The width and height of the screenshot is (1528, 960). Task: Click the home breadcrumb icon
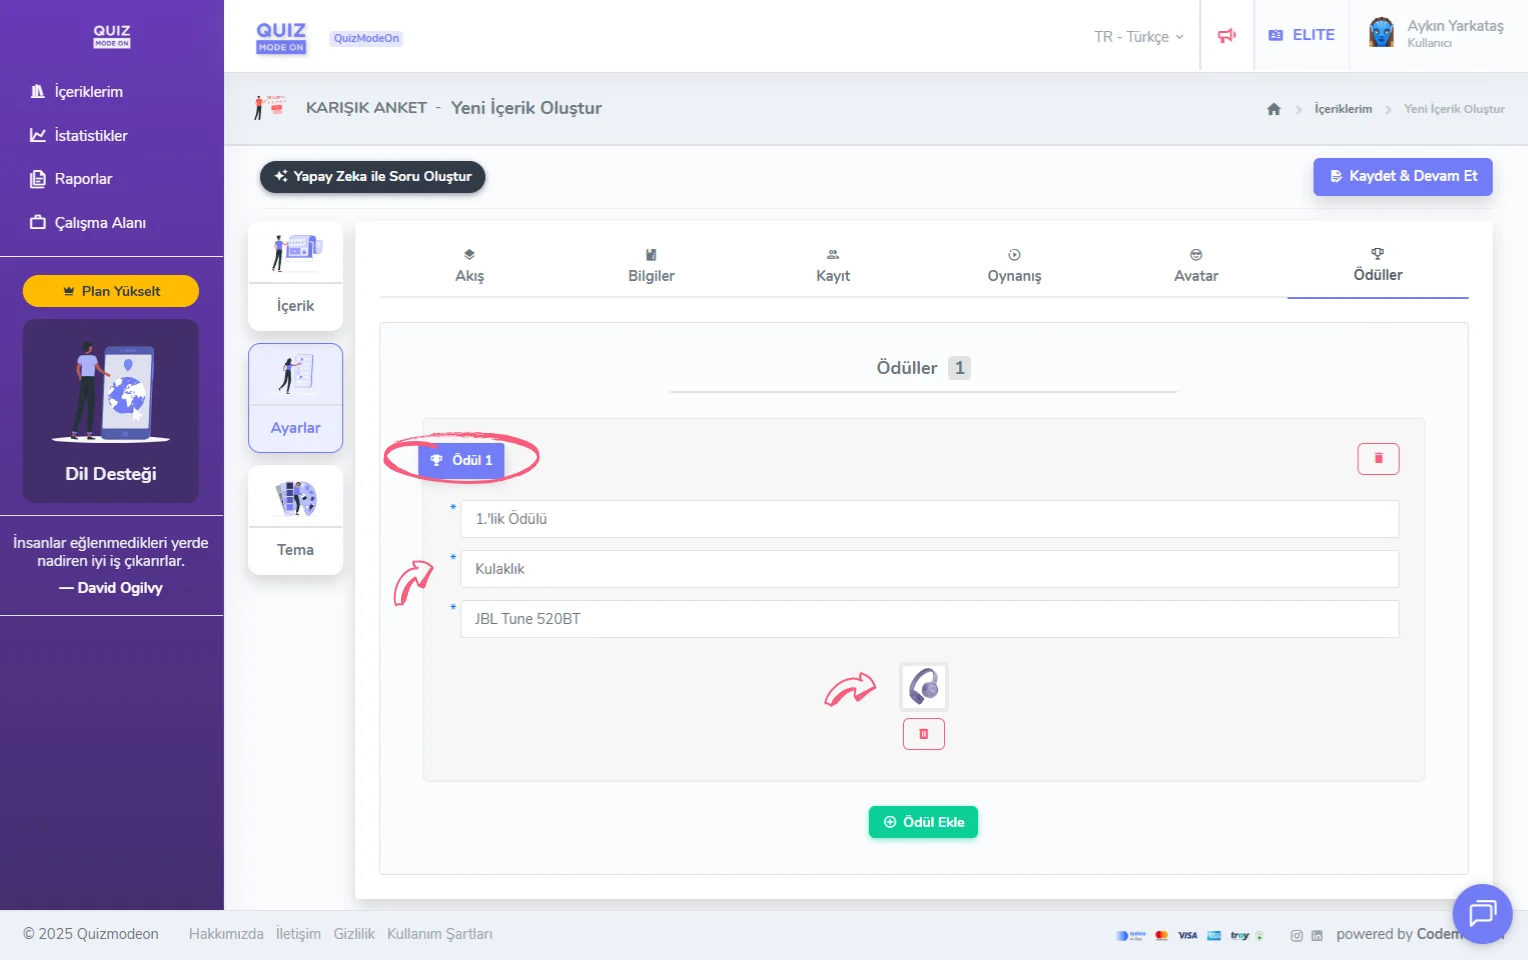(1273, 109)
